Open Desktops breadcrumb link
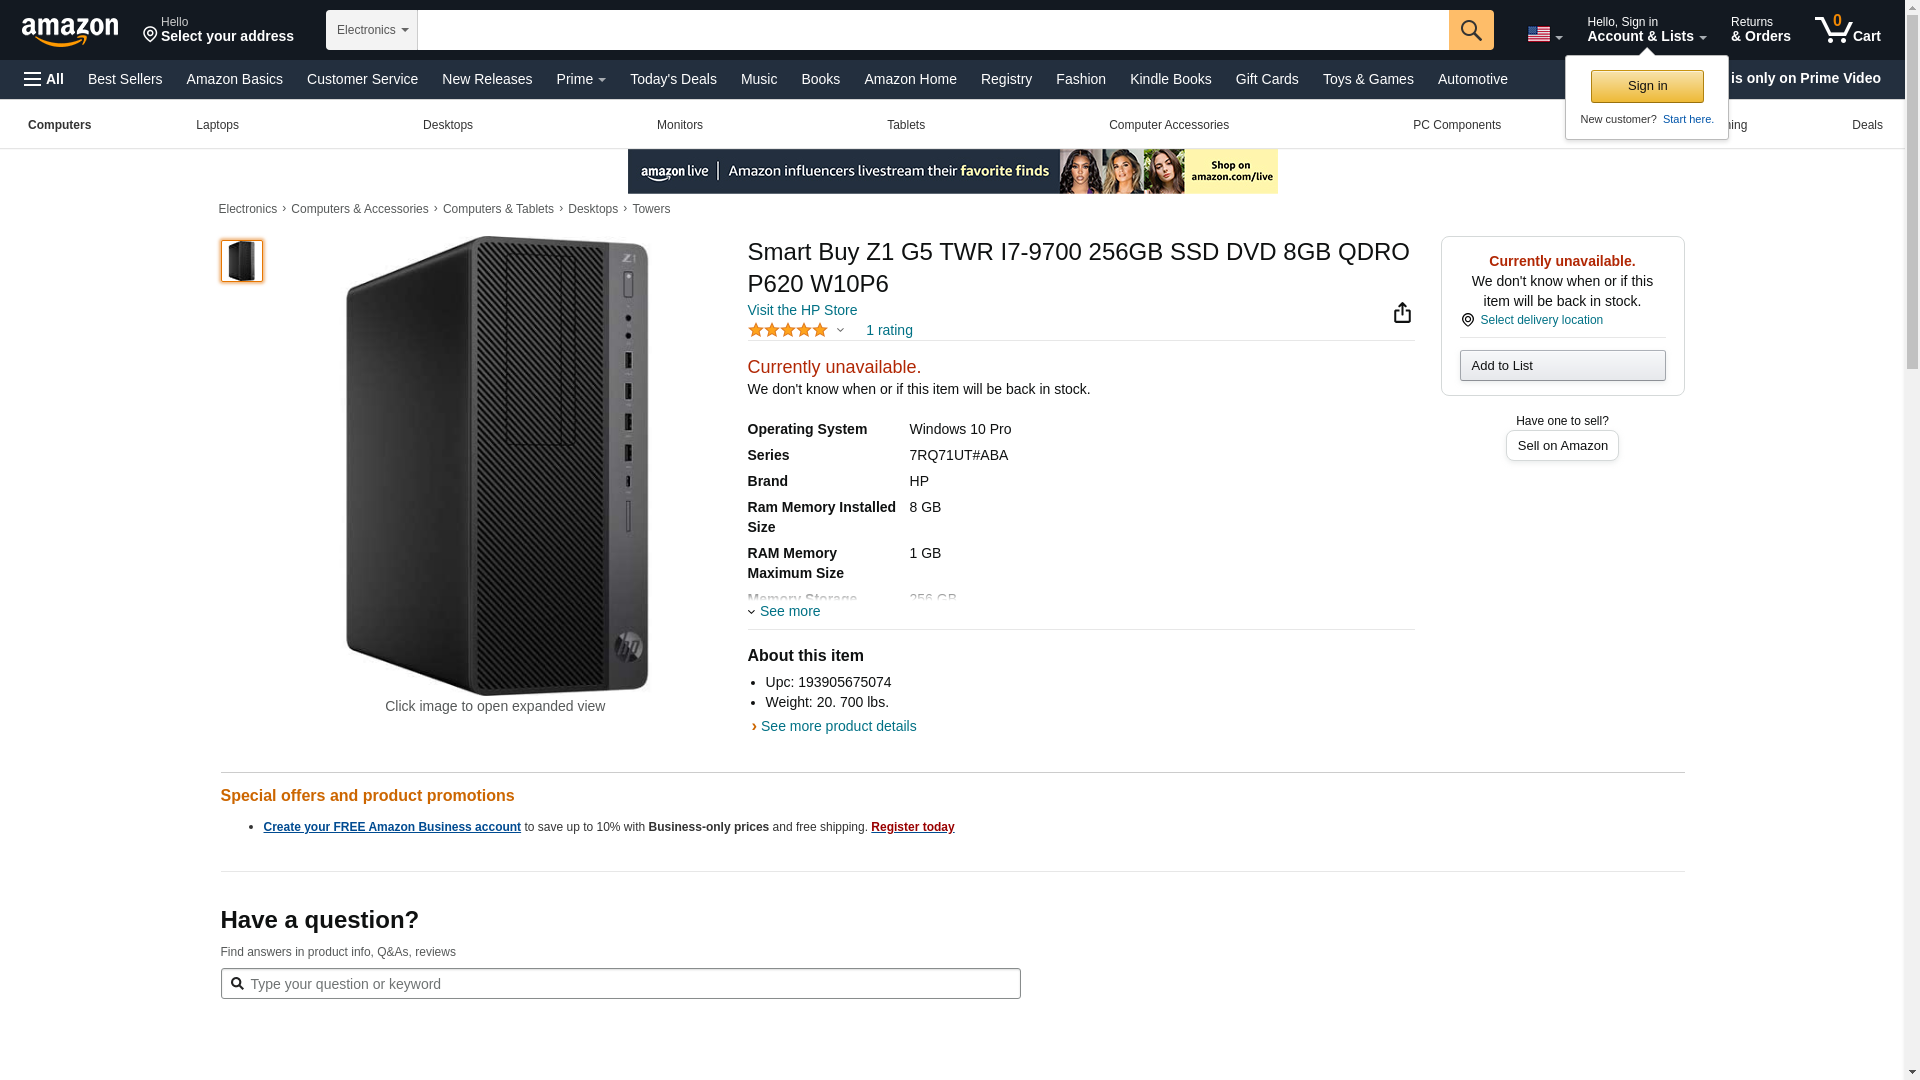 tap(593, 209)
